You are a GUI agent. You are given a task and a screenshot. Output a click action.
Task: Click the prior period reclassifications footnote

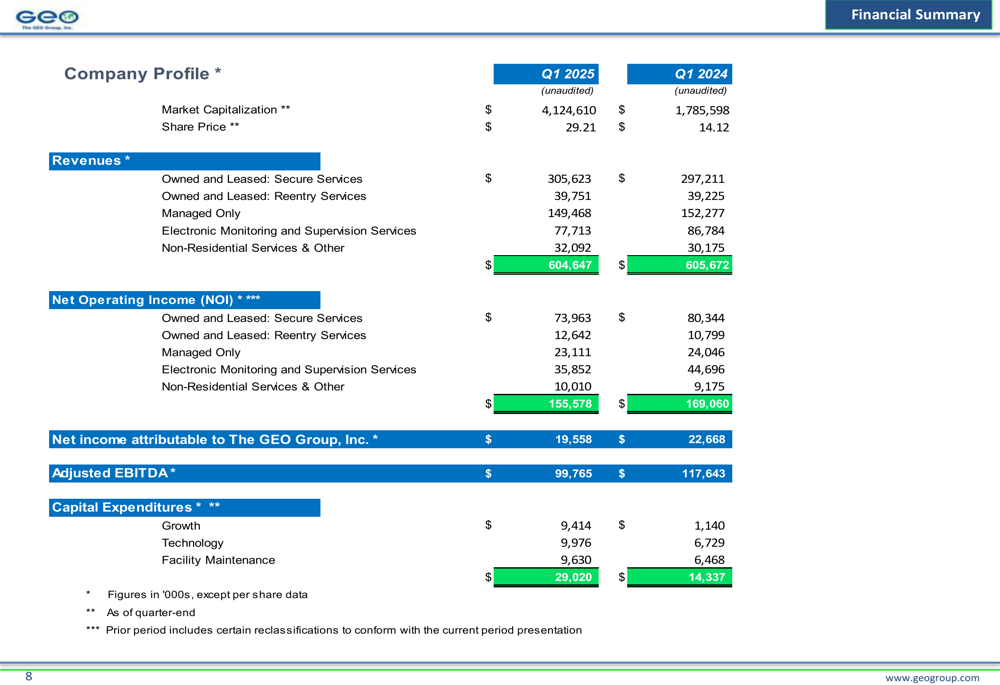344,630
